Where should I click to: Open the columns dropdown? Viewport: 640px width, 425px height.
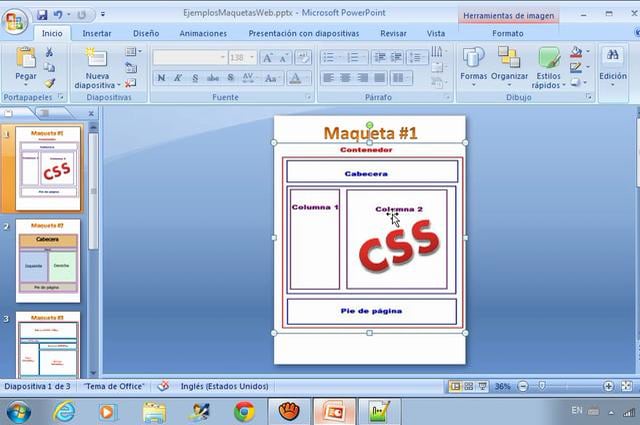[401, 78]
